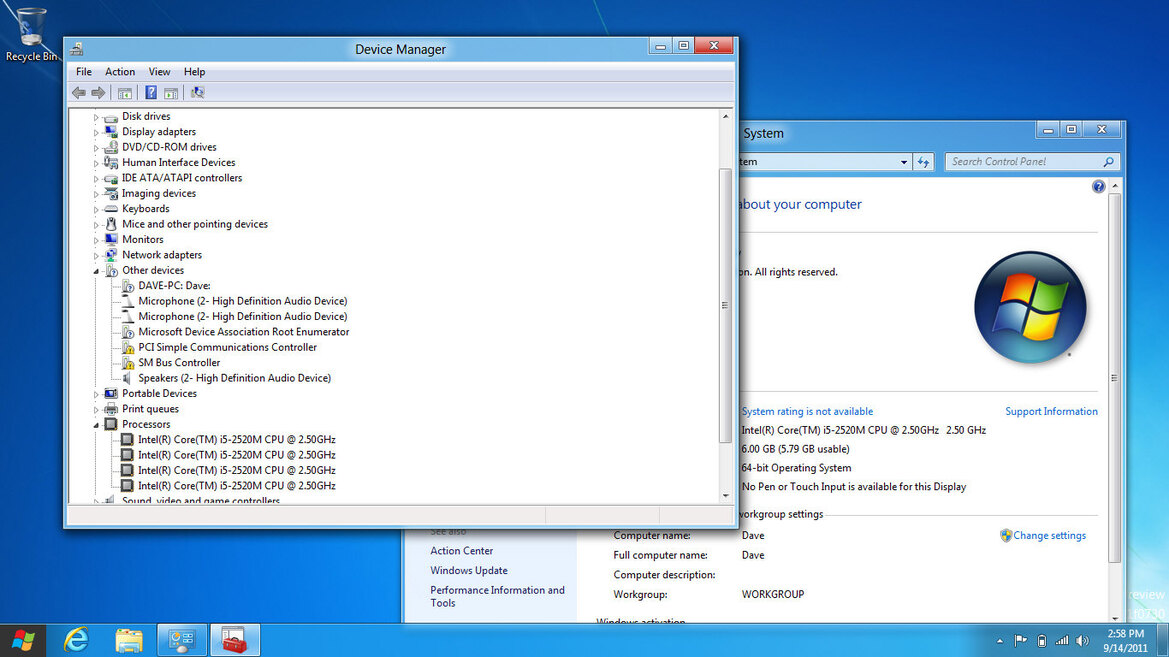Click the taskbar clock showing 2:58 PM
Screen dimensions: 1169x657
click(1125, 641)
